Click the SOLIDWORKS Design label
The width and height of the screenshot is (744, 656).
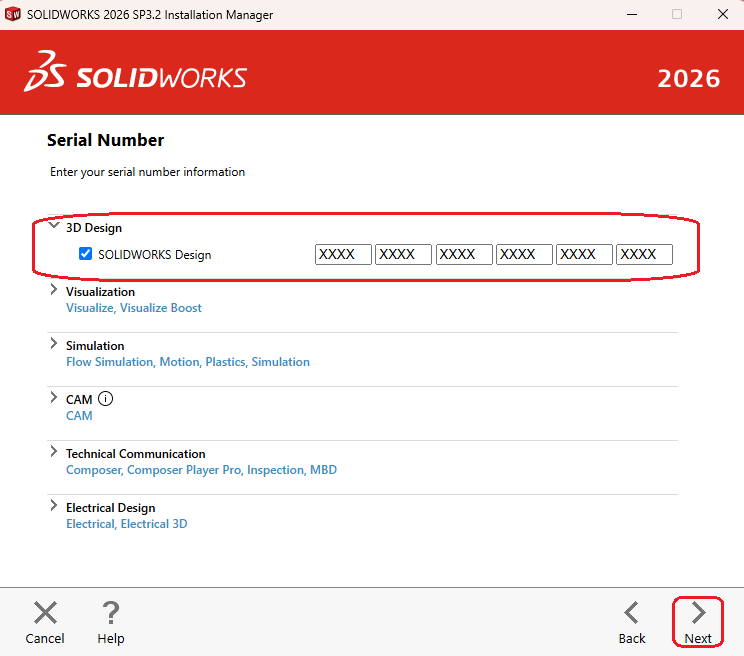click(x=155, y=255)
